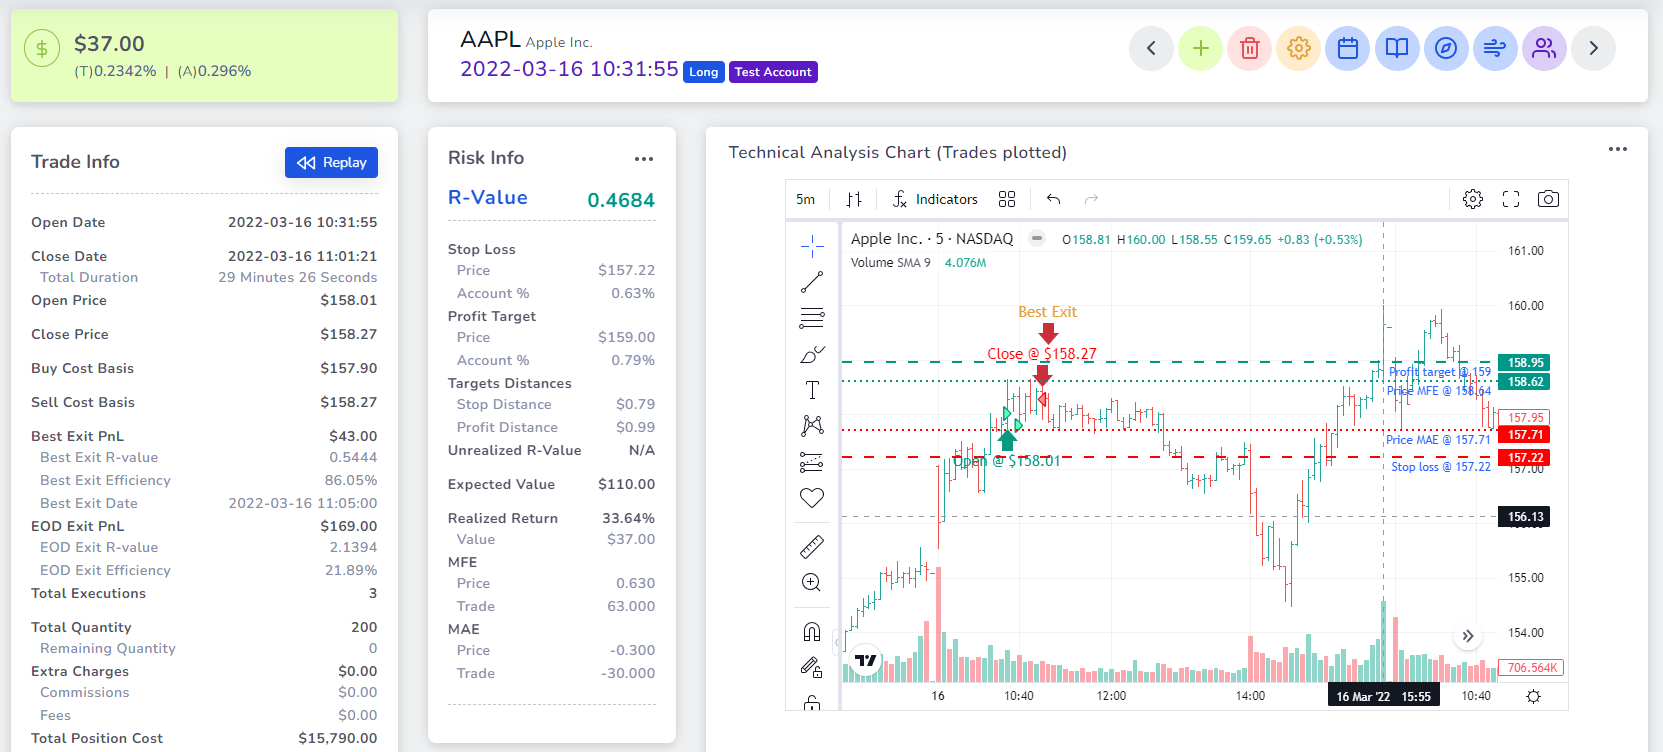
Task: Collapse the chart legend minus button
Action: [x=1037, y=238]
